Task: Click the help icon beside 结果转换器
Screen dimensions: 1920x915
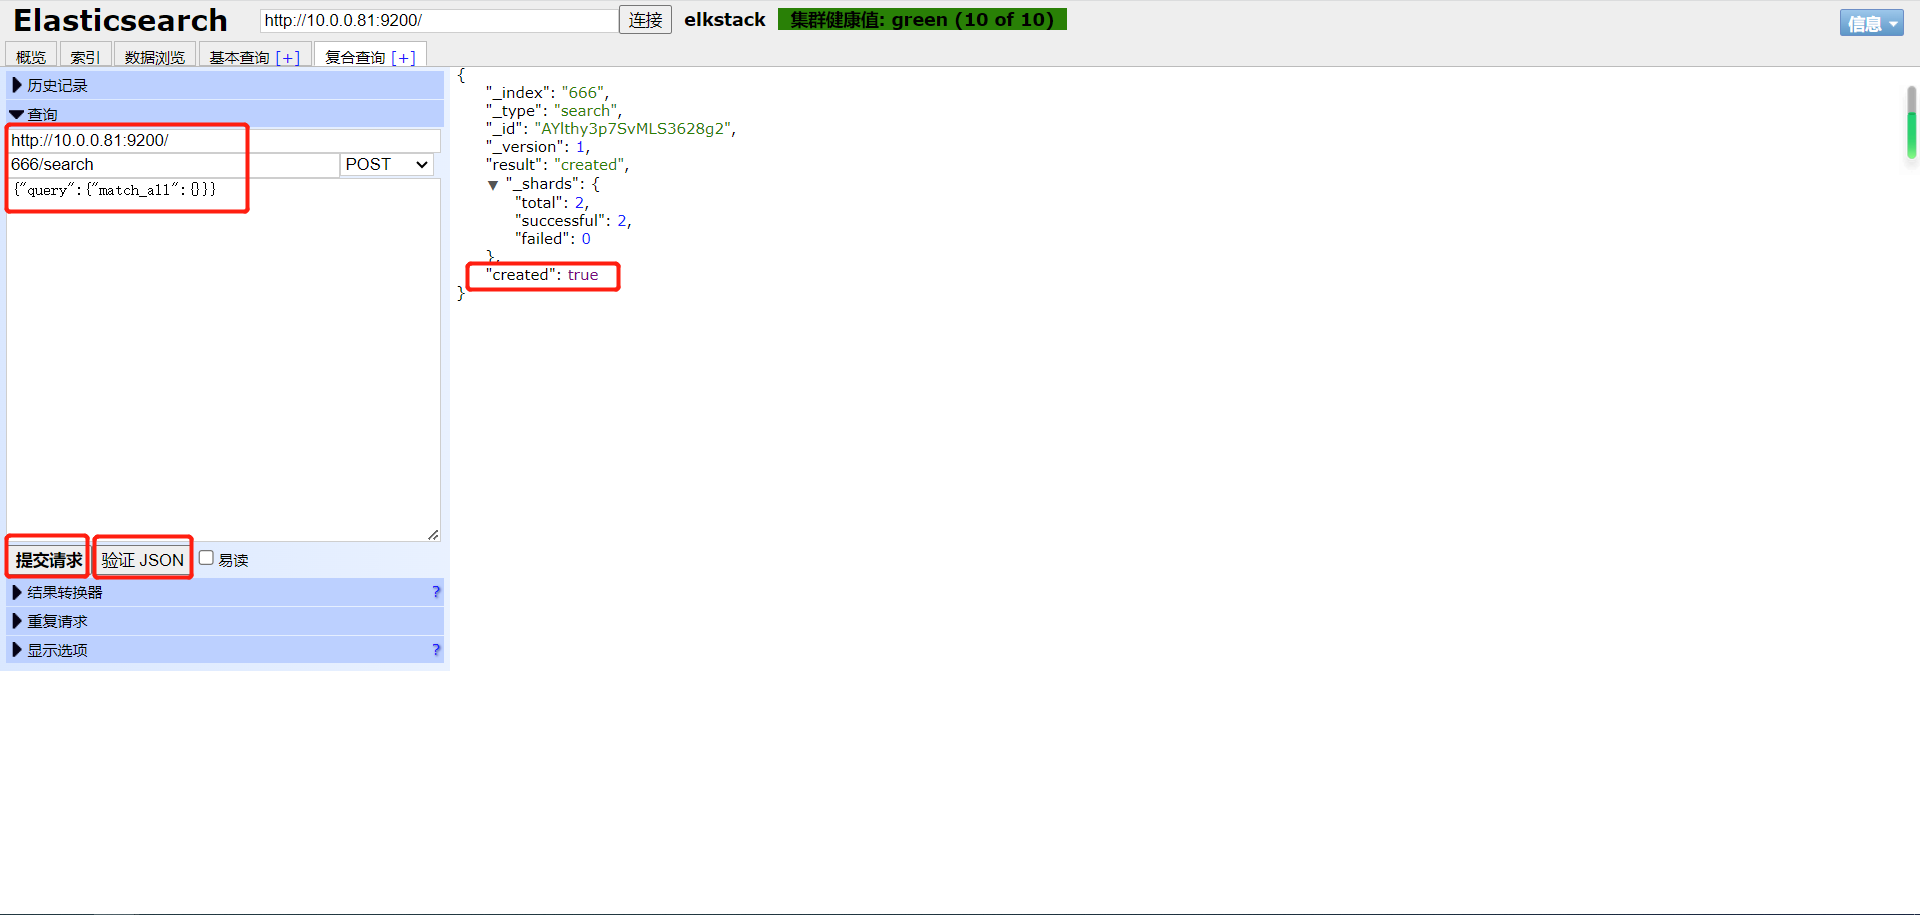Action: tap(436, 592)
